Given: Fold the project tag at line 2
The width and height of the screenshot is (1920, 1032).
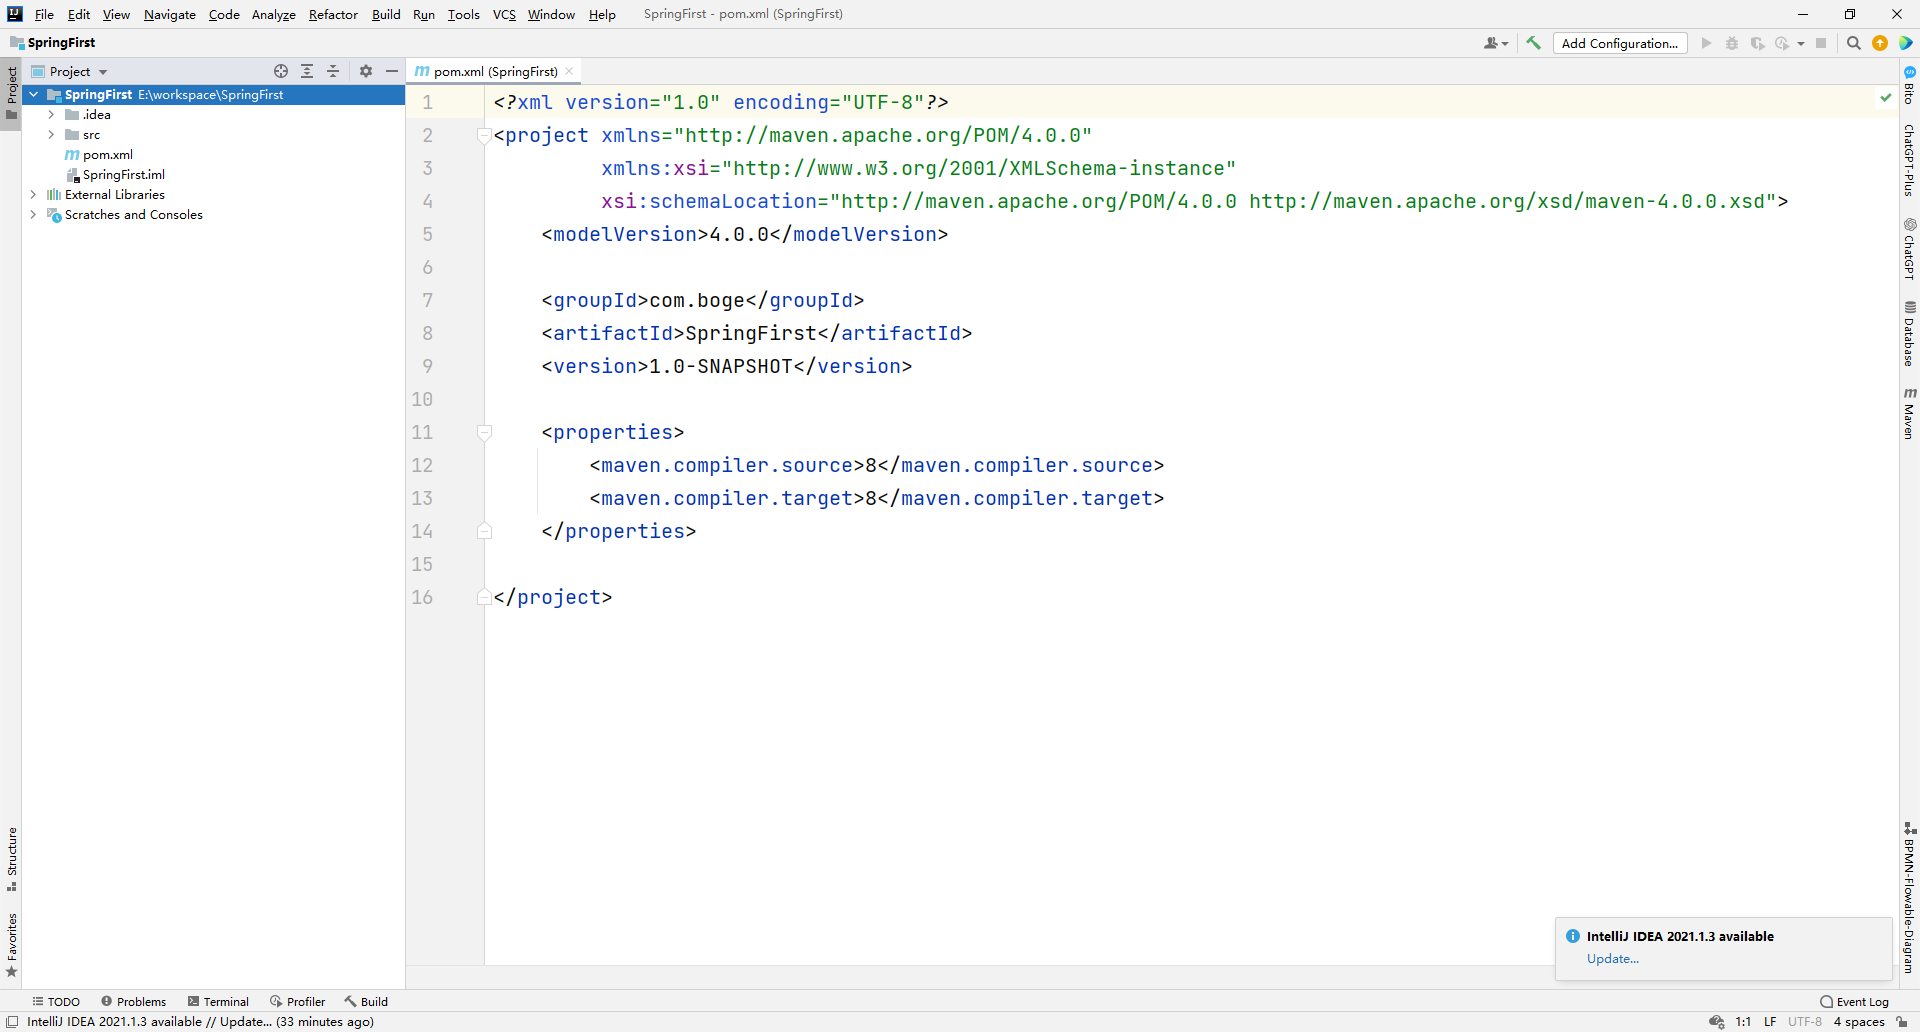Looking at the screenshot, I should [484, 135].
